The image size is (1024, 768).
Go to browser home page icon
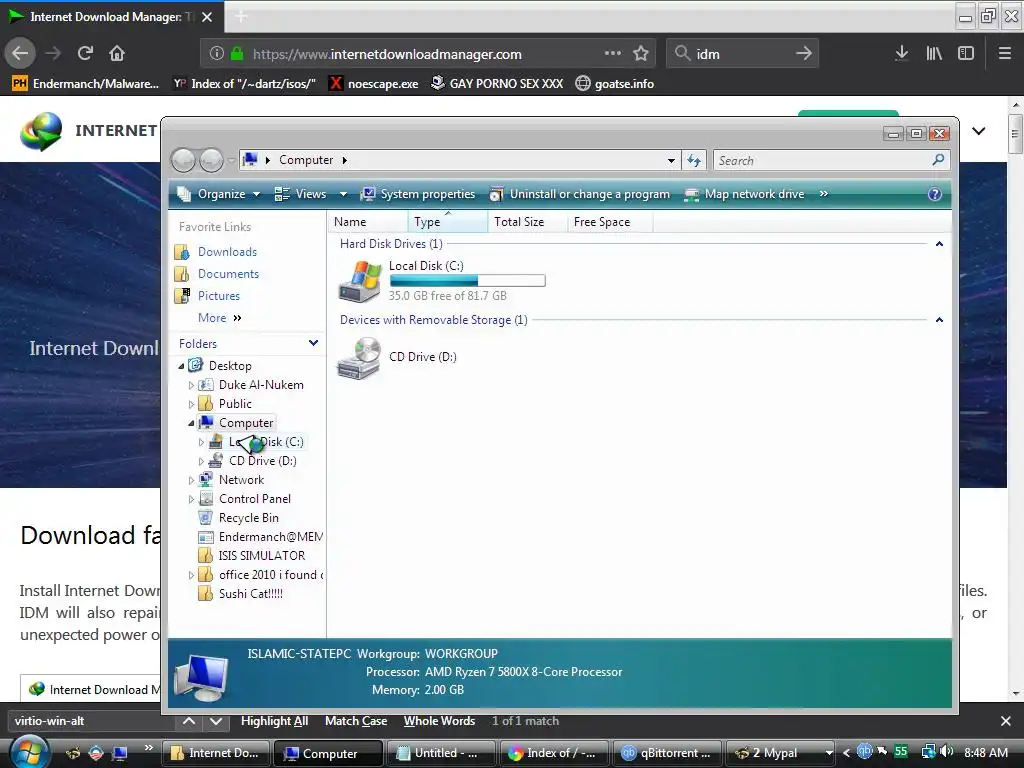point(117,54)
